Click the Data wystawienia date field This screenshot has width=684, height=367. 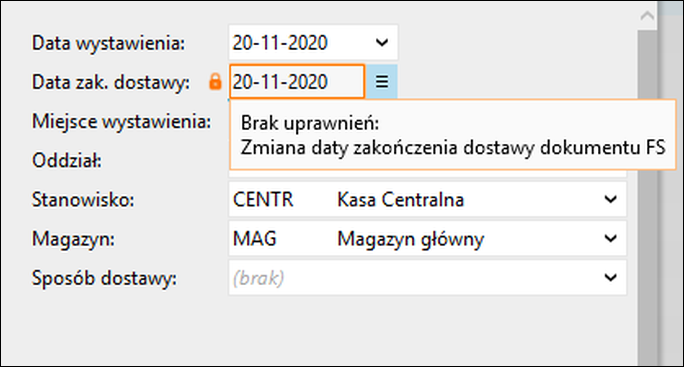pyautogui.click(x=313, y=43)
